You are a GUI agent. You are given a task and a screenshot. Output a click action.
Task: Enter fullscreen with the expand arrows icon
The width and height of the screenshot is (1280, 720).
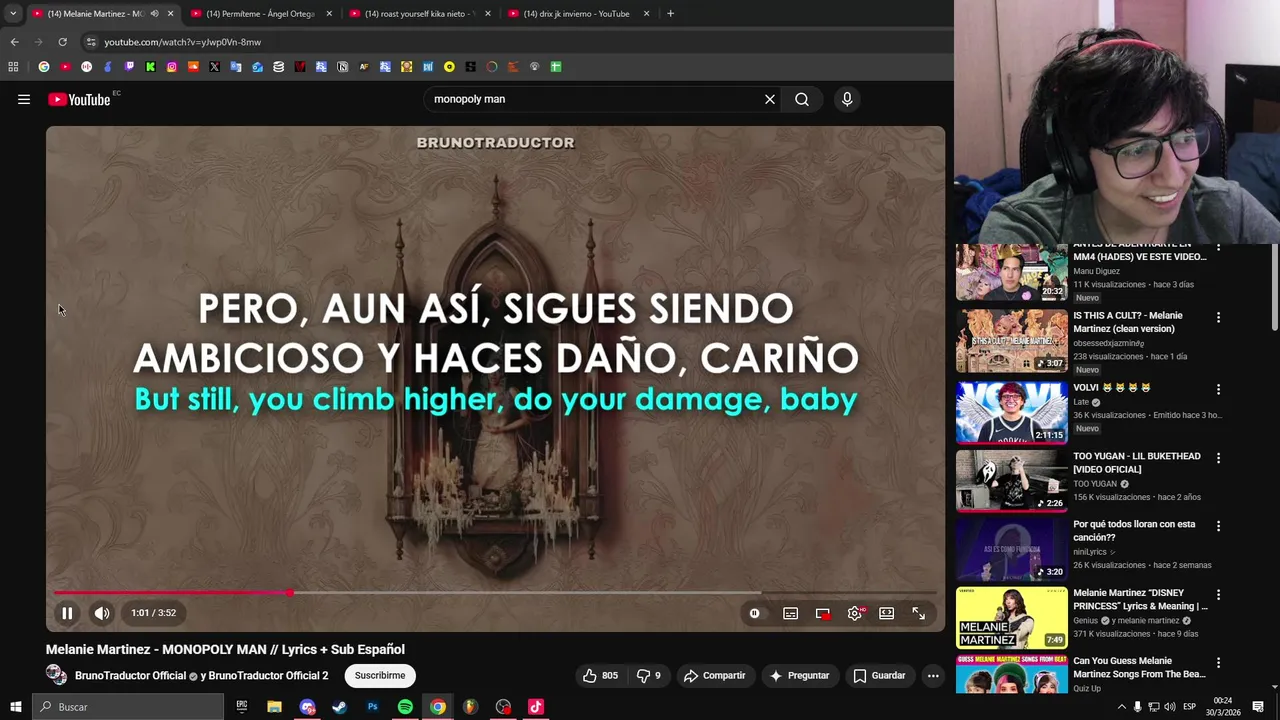pyautogui.click(x=918, y=613)
